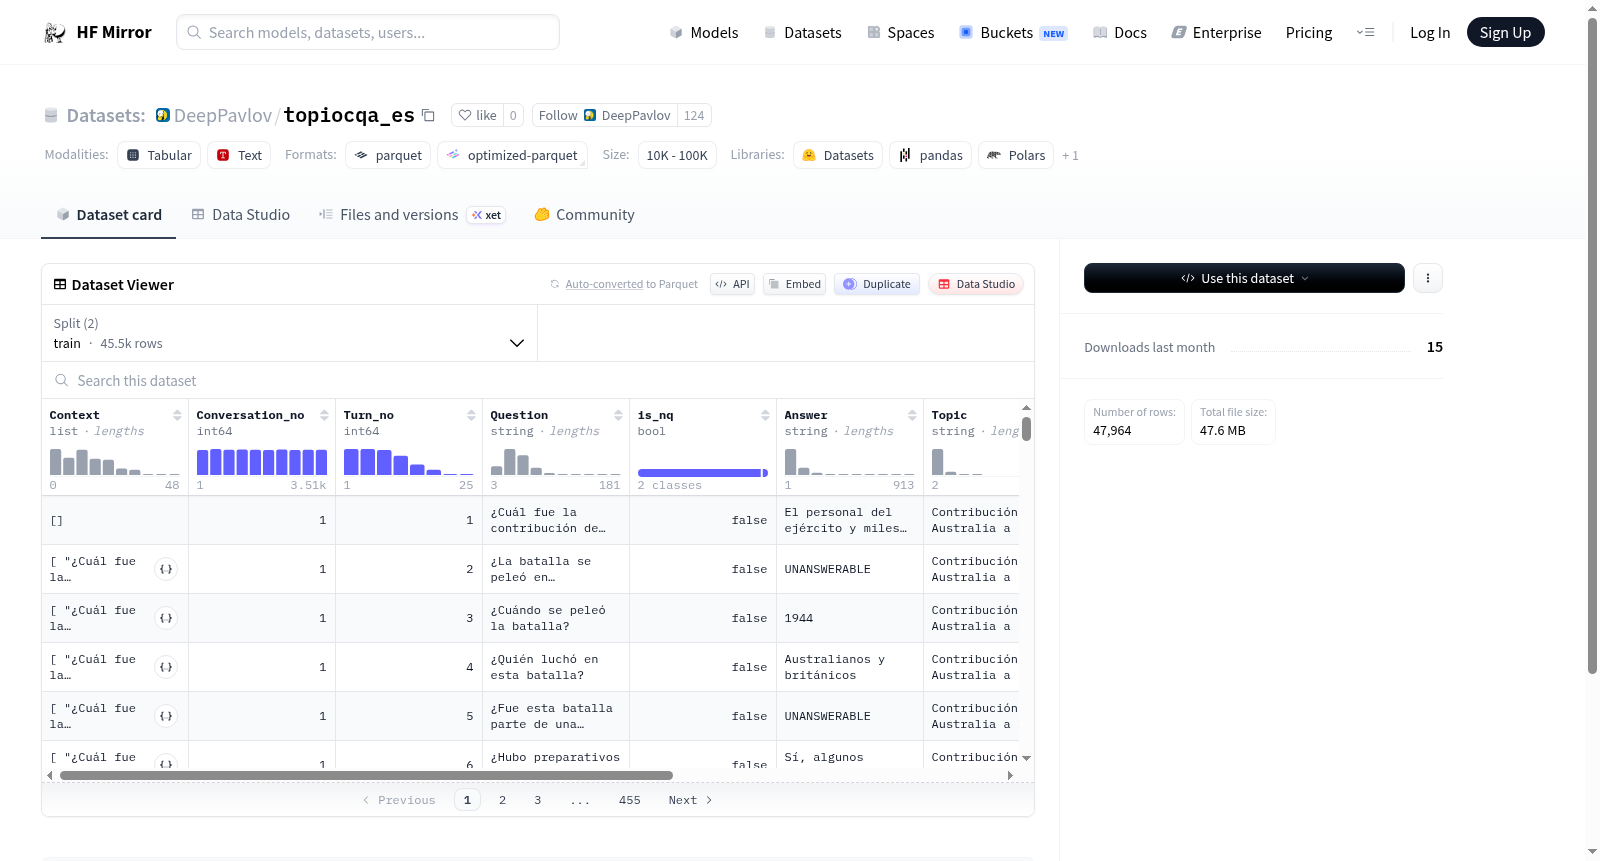This screenshot has height=861, width=1600.
Task: Sort the is_nq column
Action: coord(765,415)
